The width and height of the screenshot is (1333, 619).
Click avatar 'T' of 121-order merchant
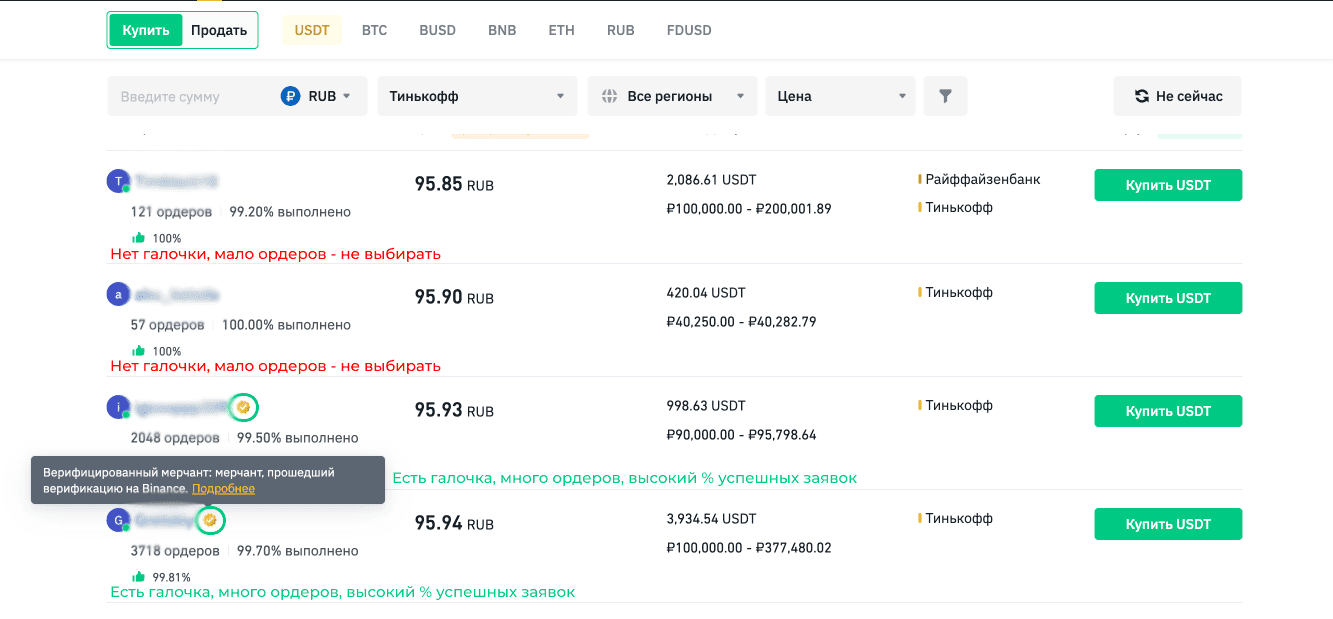pyautogui.click(x=118, y=181)
